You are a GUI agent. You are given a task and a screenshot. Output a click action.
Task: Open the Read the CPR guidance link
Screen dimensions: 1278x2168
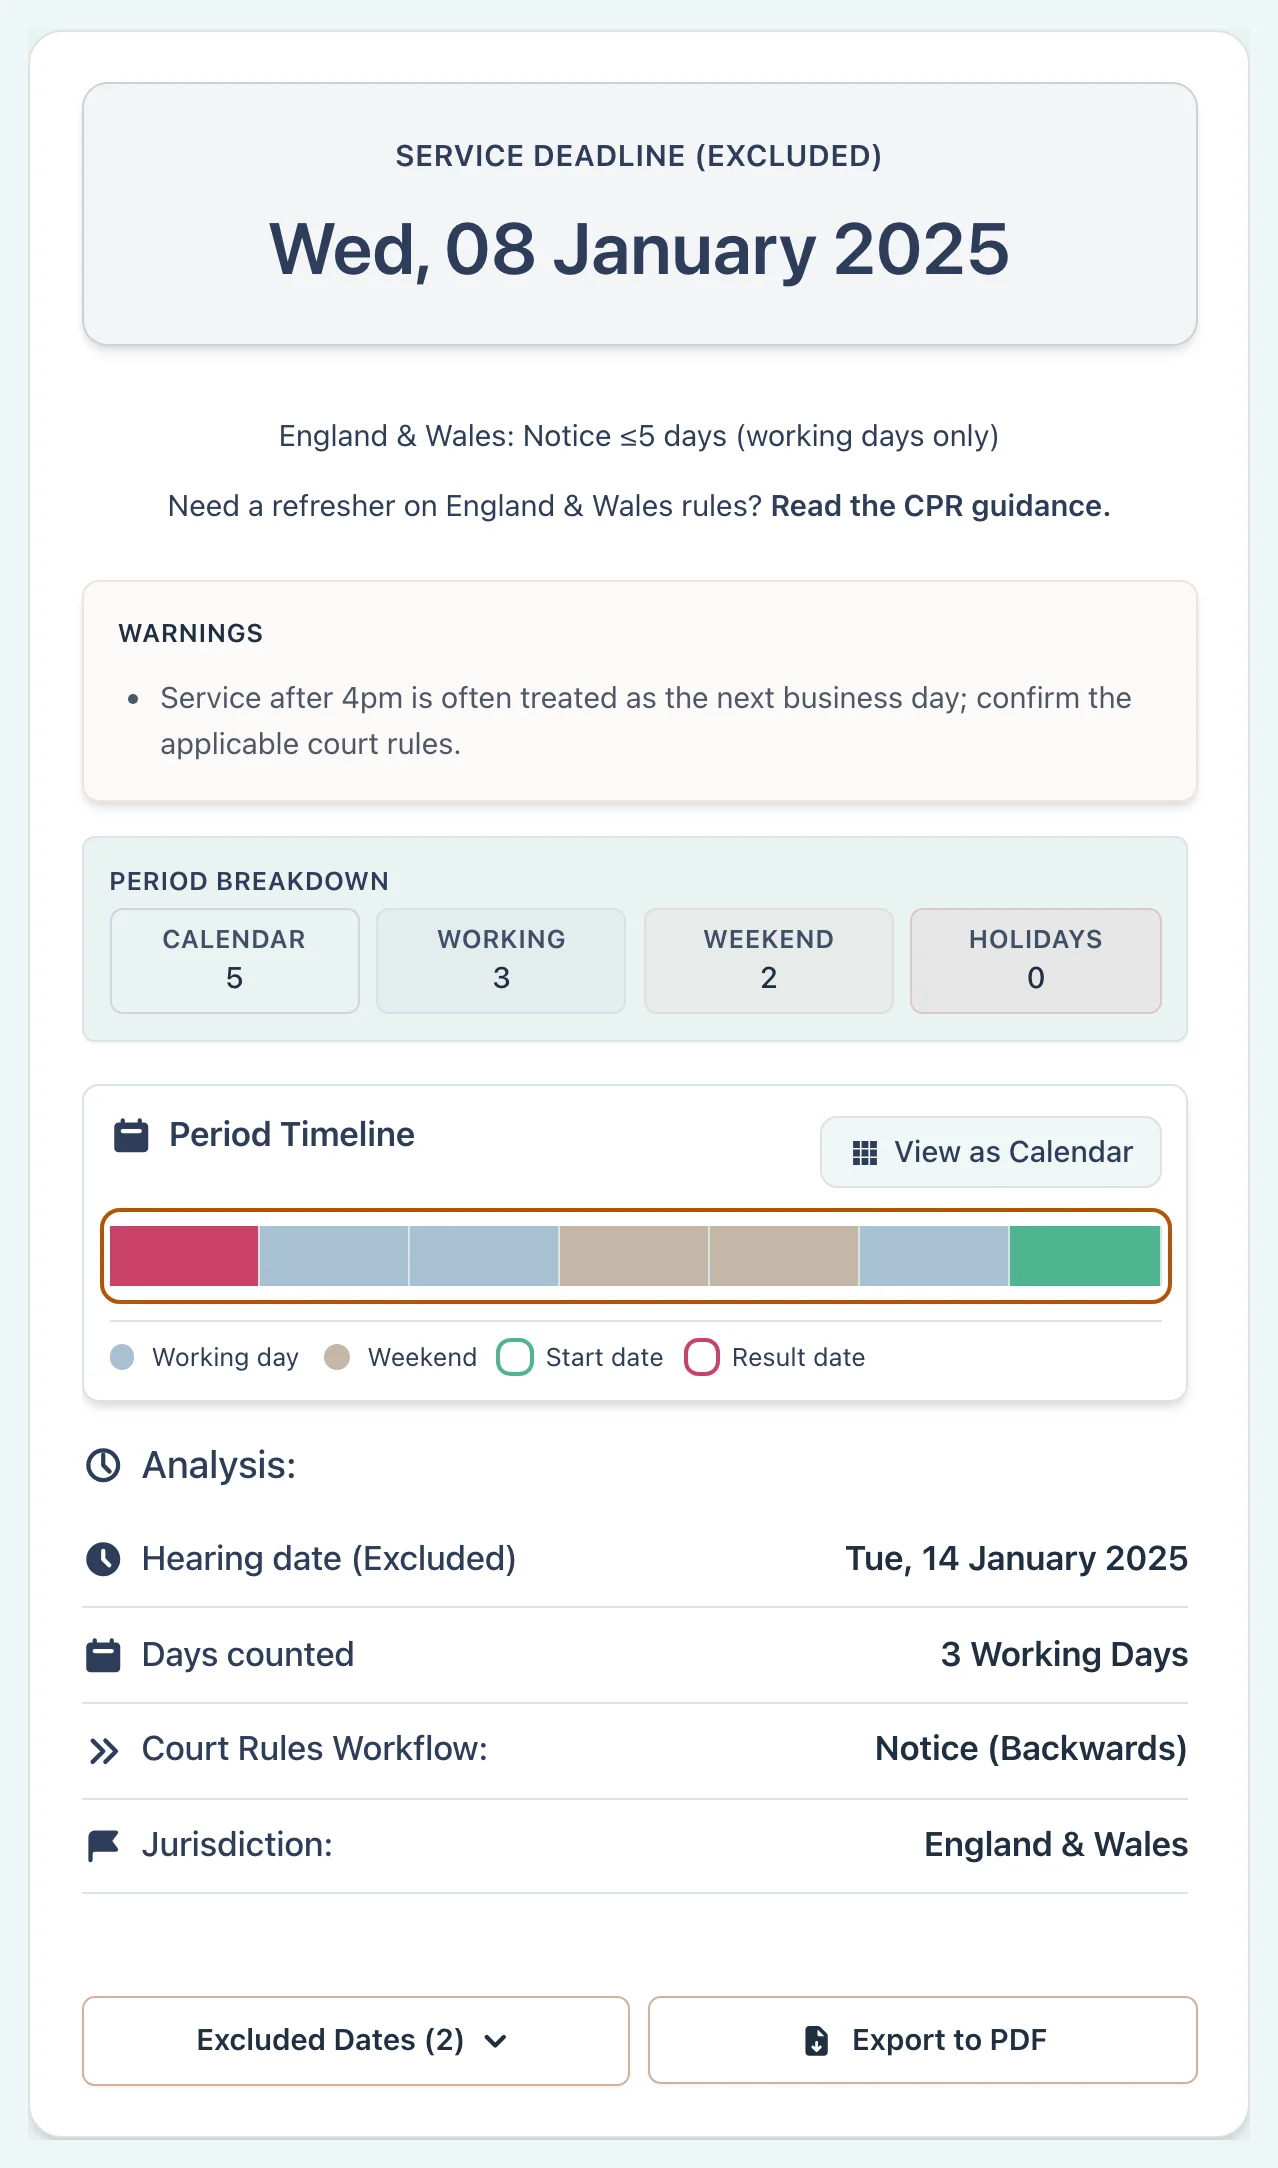[x=940, y=506]
